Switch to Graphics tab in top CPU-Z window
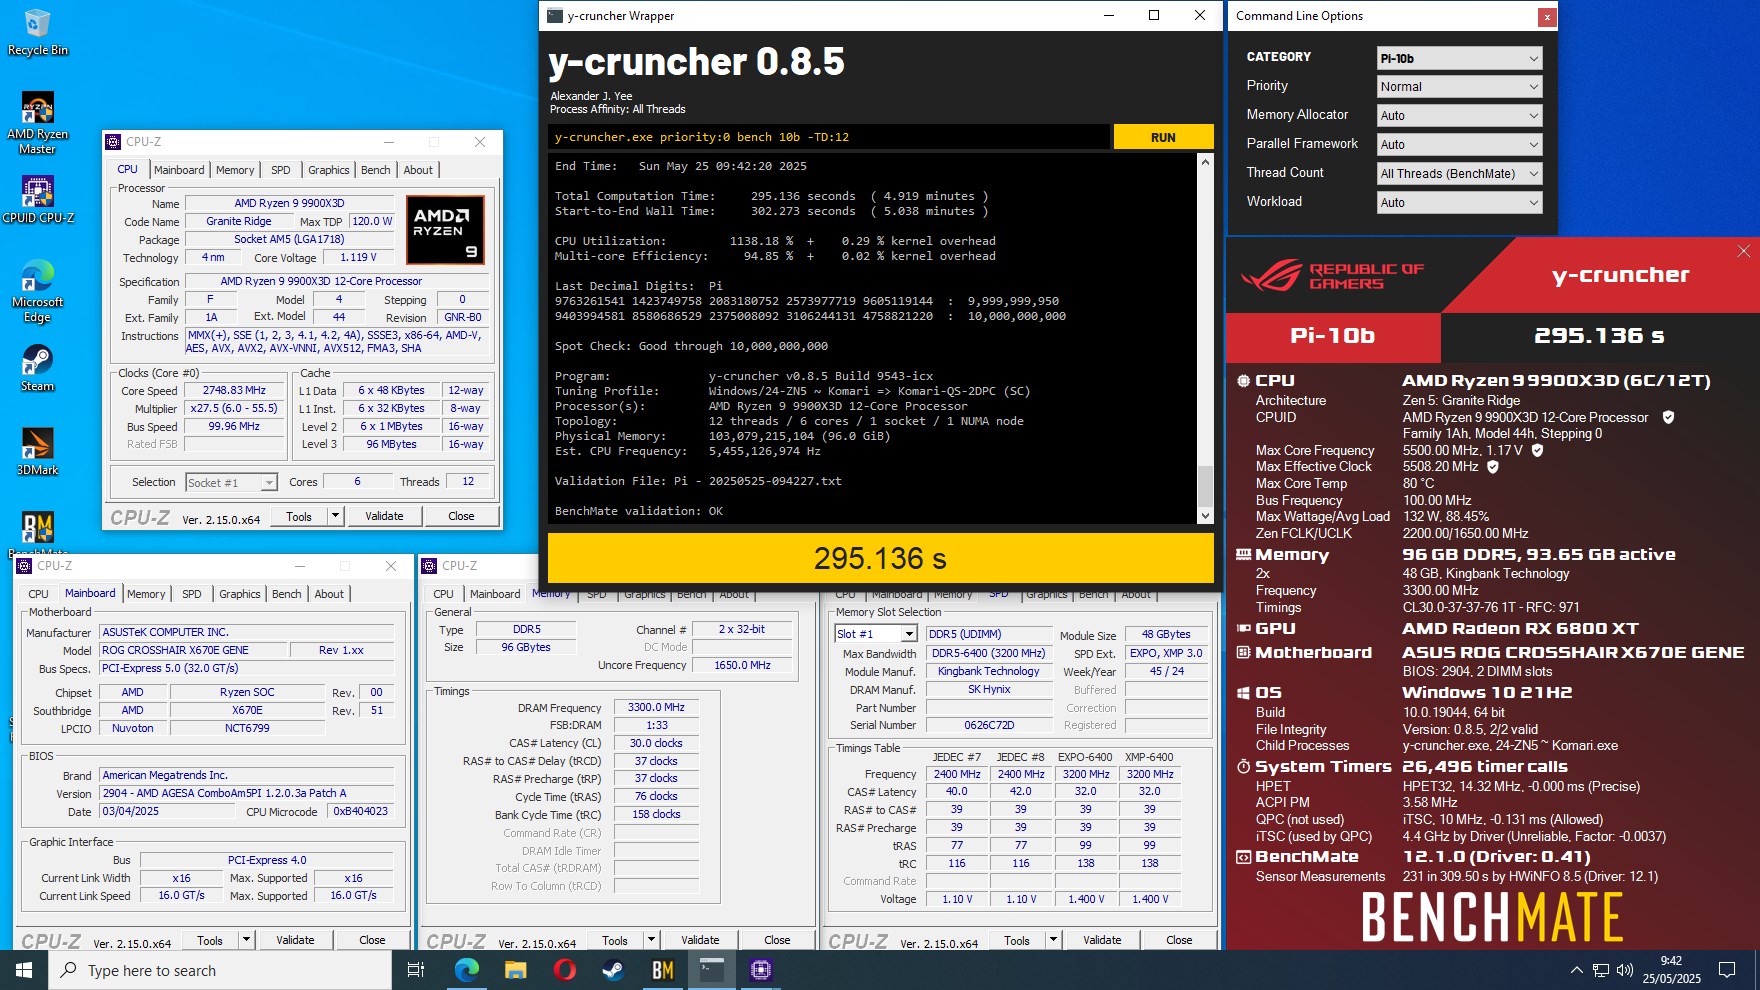The width and height of the screenshot is (1760, 990). [x=329, y=170]
